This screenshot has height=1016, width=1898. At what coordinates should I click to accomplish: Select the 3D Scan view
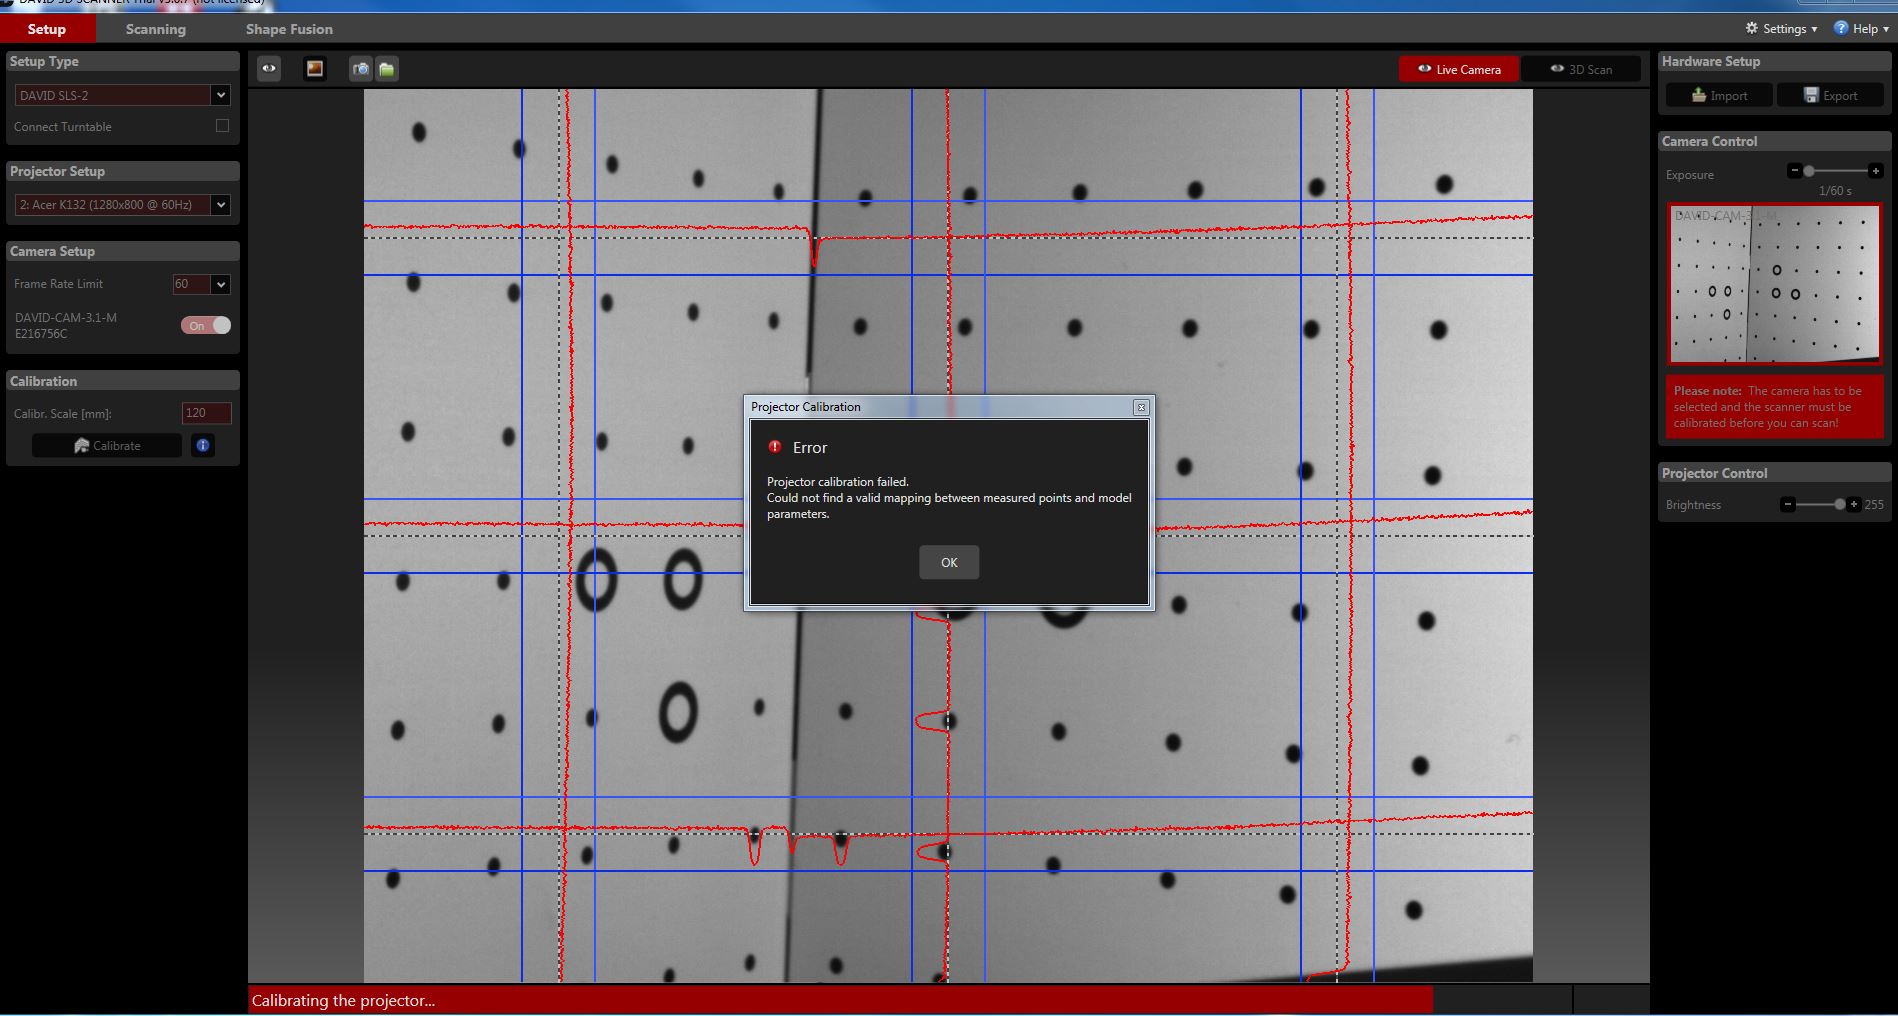coord(1581,69)
